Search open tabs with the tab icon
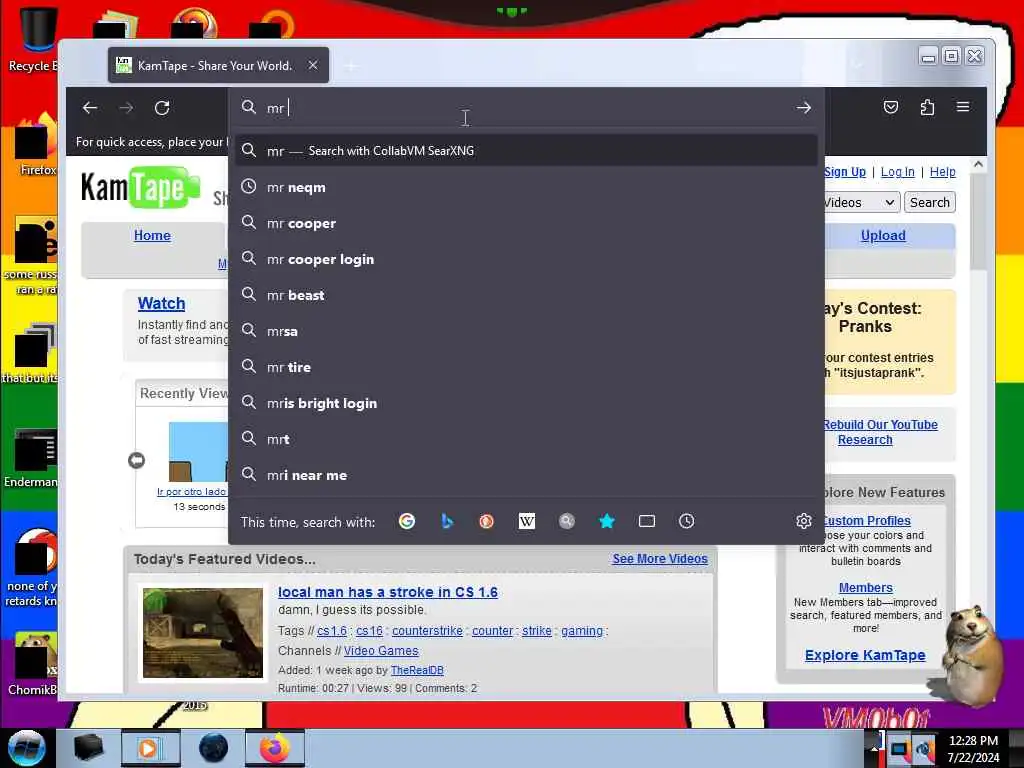 click(x=647, y=521)
